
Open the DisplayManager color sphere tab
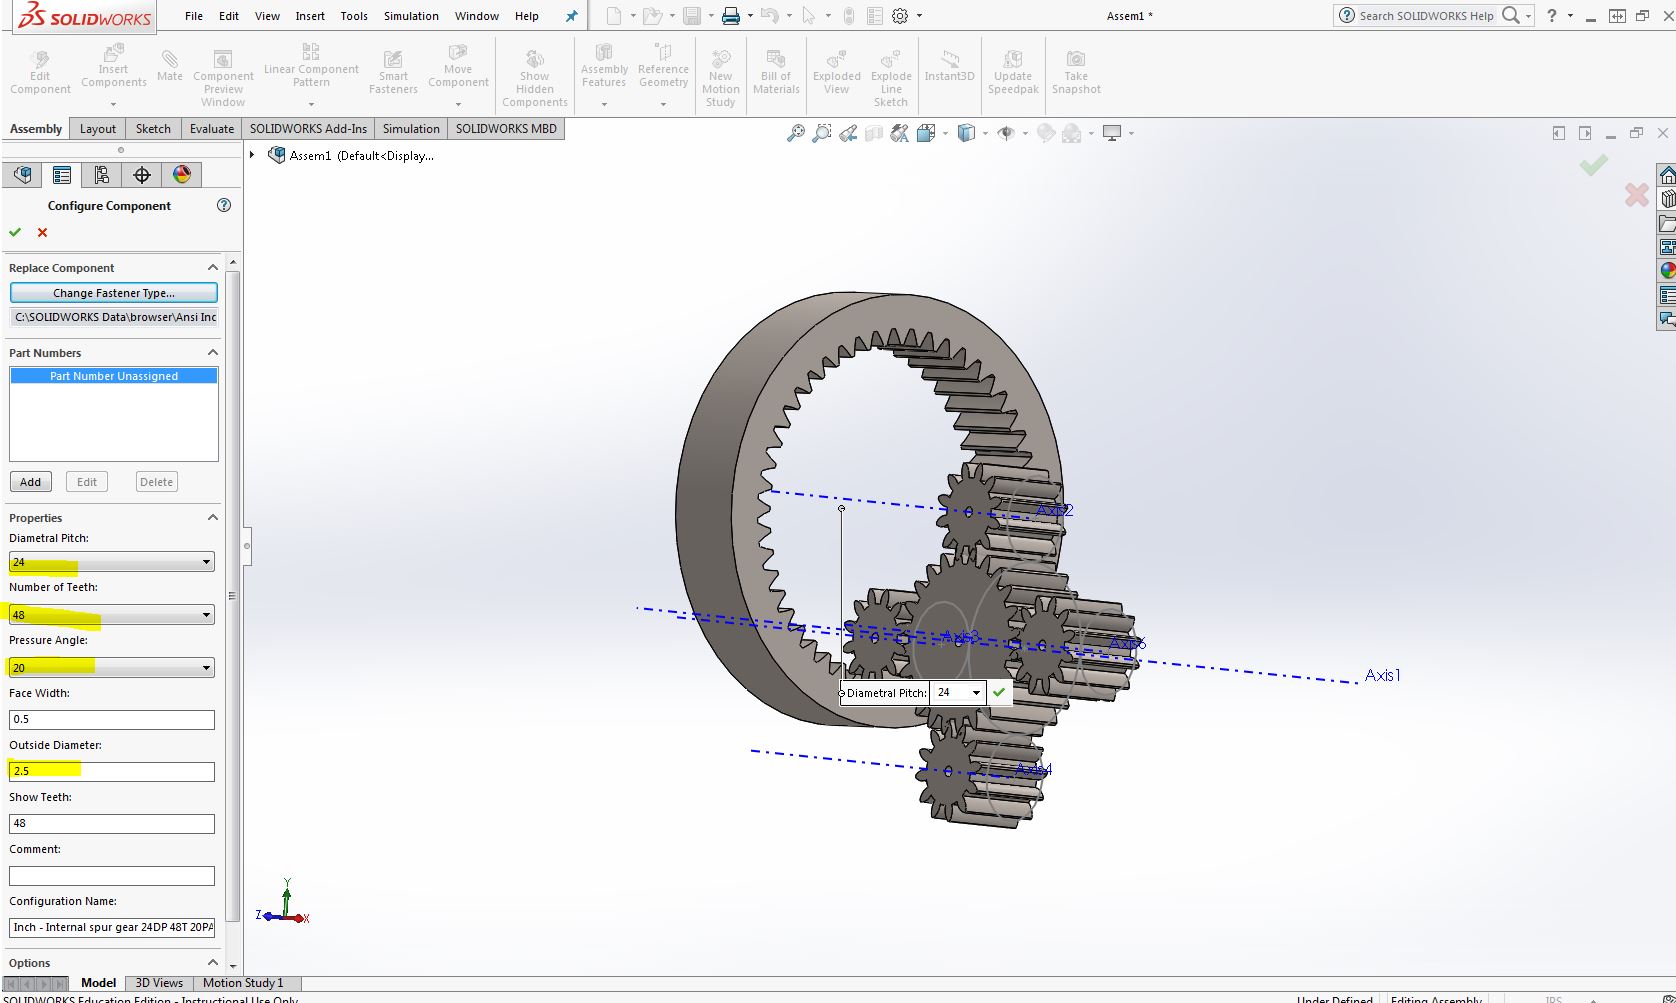(181, 175)
